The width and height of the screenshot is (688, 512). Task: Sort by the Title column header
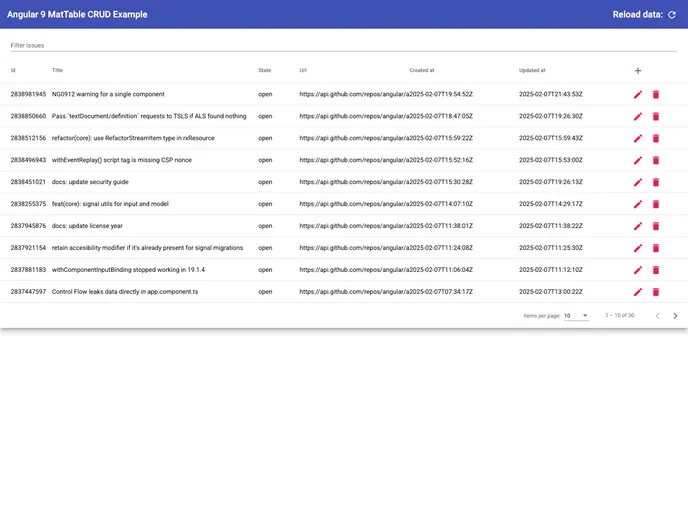57,71
